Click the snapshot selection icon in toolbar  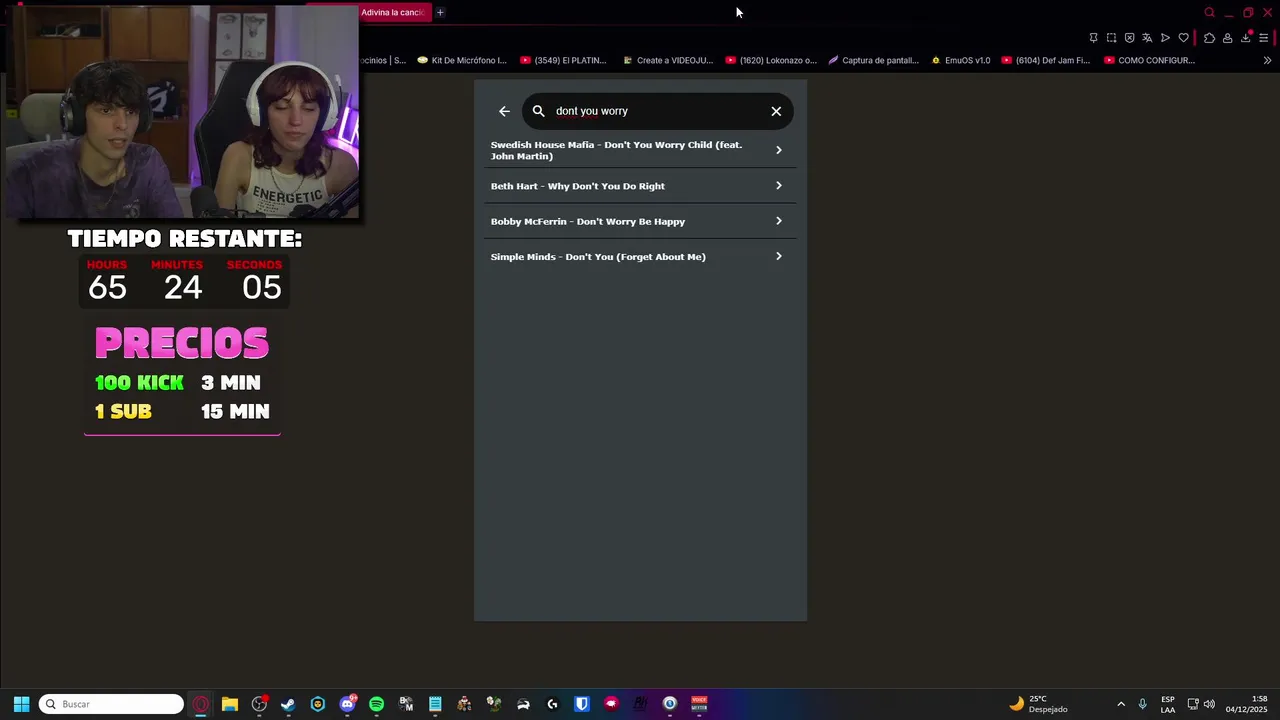pyautogui.click(x=1111, y=38)
